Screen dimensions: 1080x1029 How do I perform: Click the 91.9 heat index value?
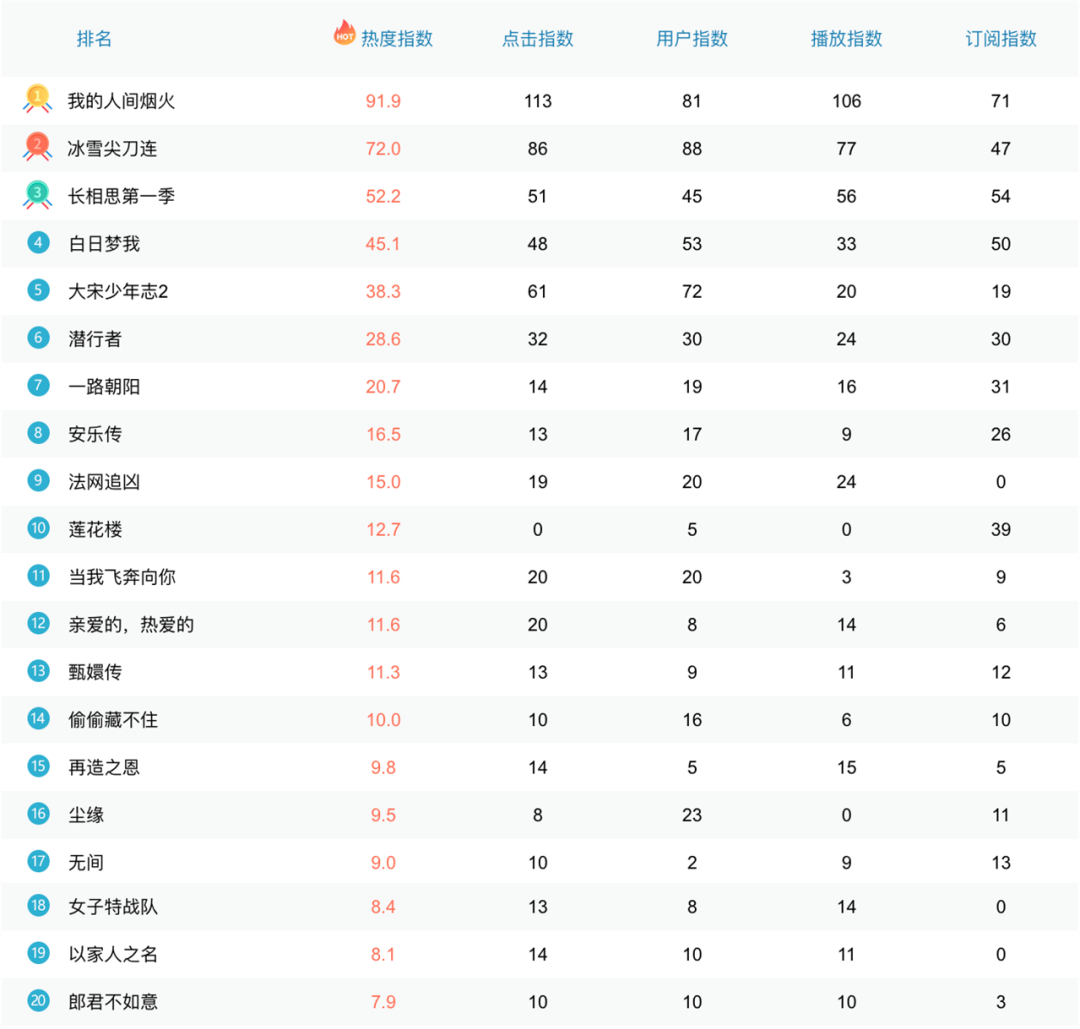point(383,101)
